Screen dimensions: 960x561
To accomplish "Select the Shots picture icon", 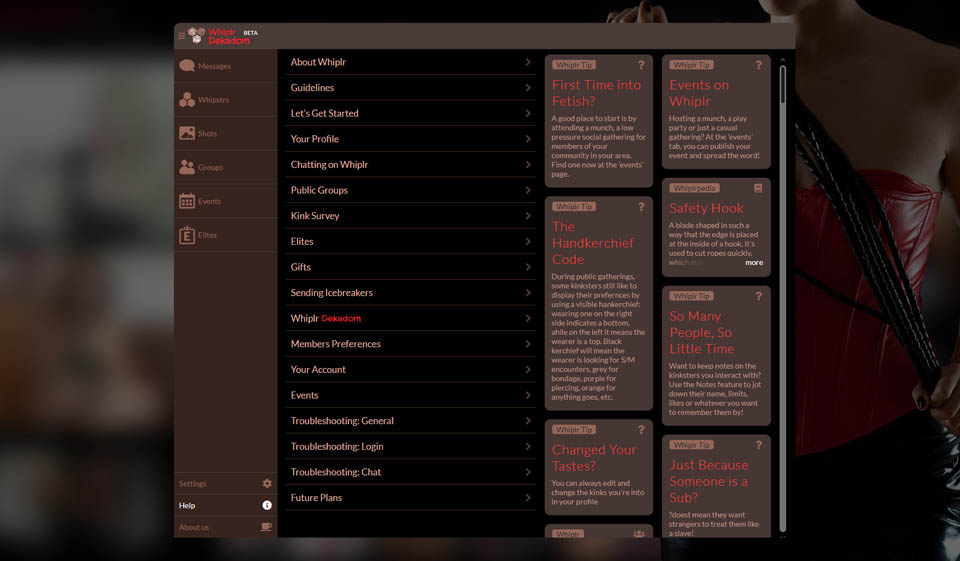I will (x=187, y=133).
